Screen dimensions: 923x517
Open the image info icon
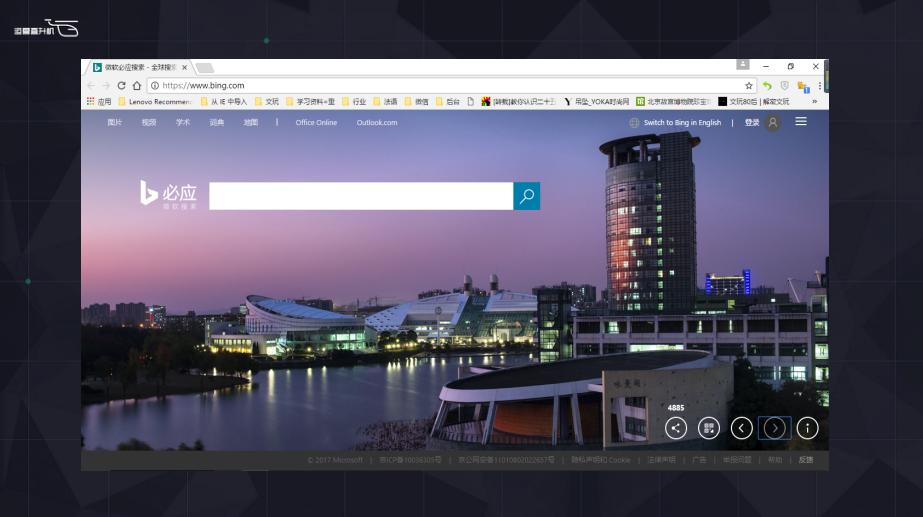808,428
